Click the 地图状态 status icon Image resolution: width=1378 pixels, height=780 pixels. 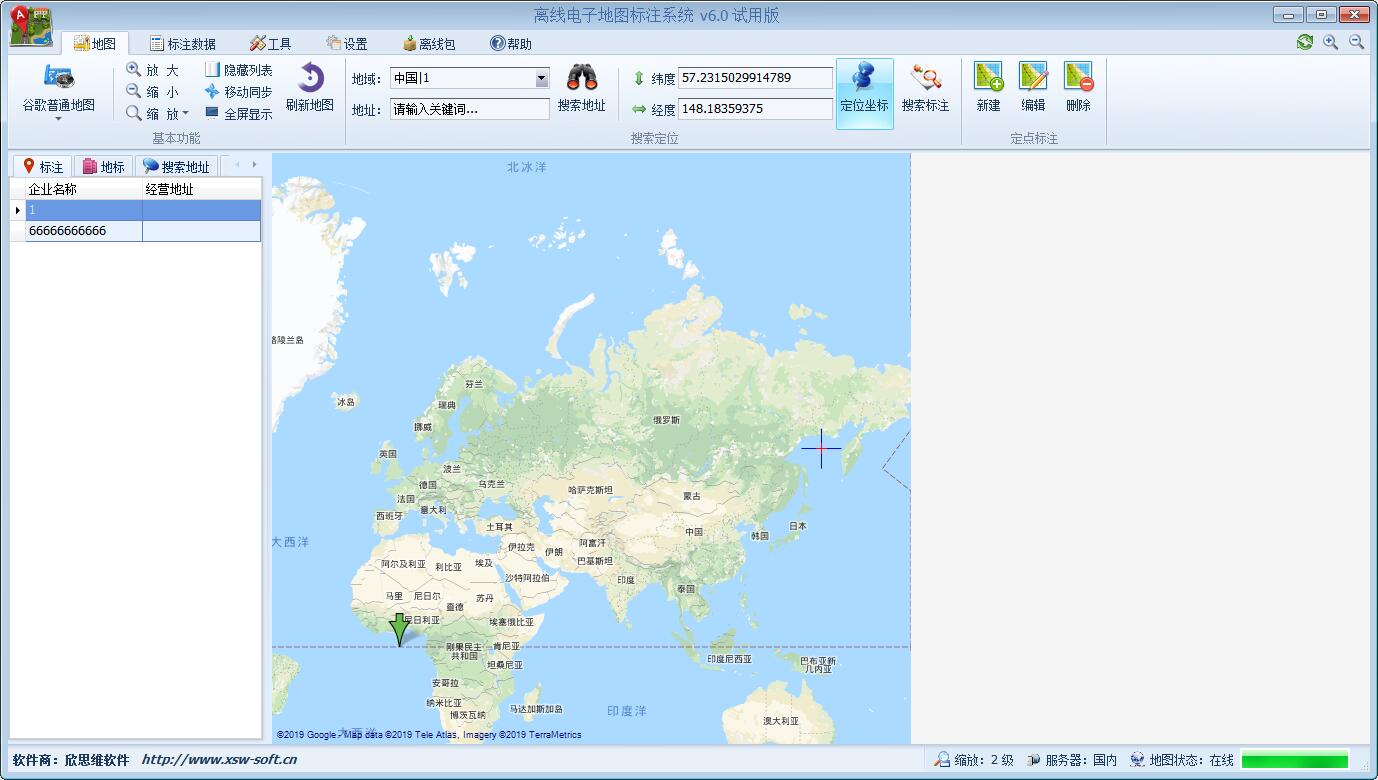tap(1137, 760)
